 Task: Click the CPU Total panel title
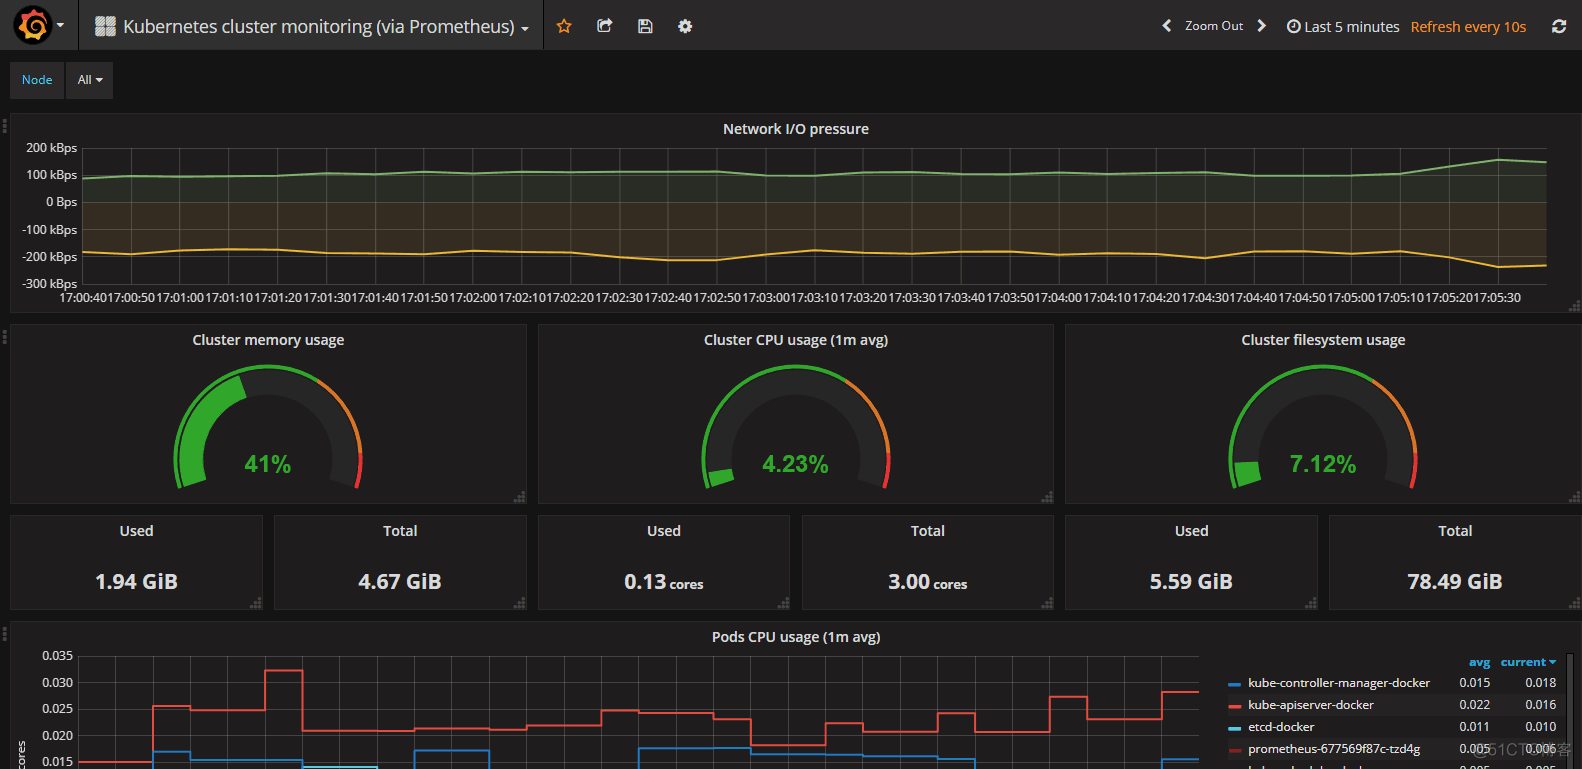pyautogui.click(x=928, y=531)
